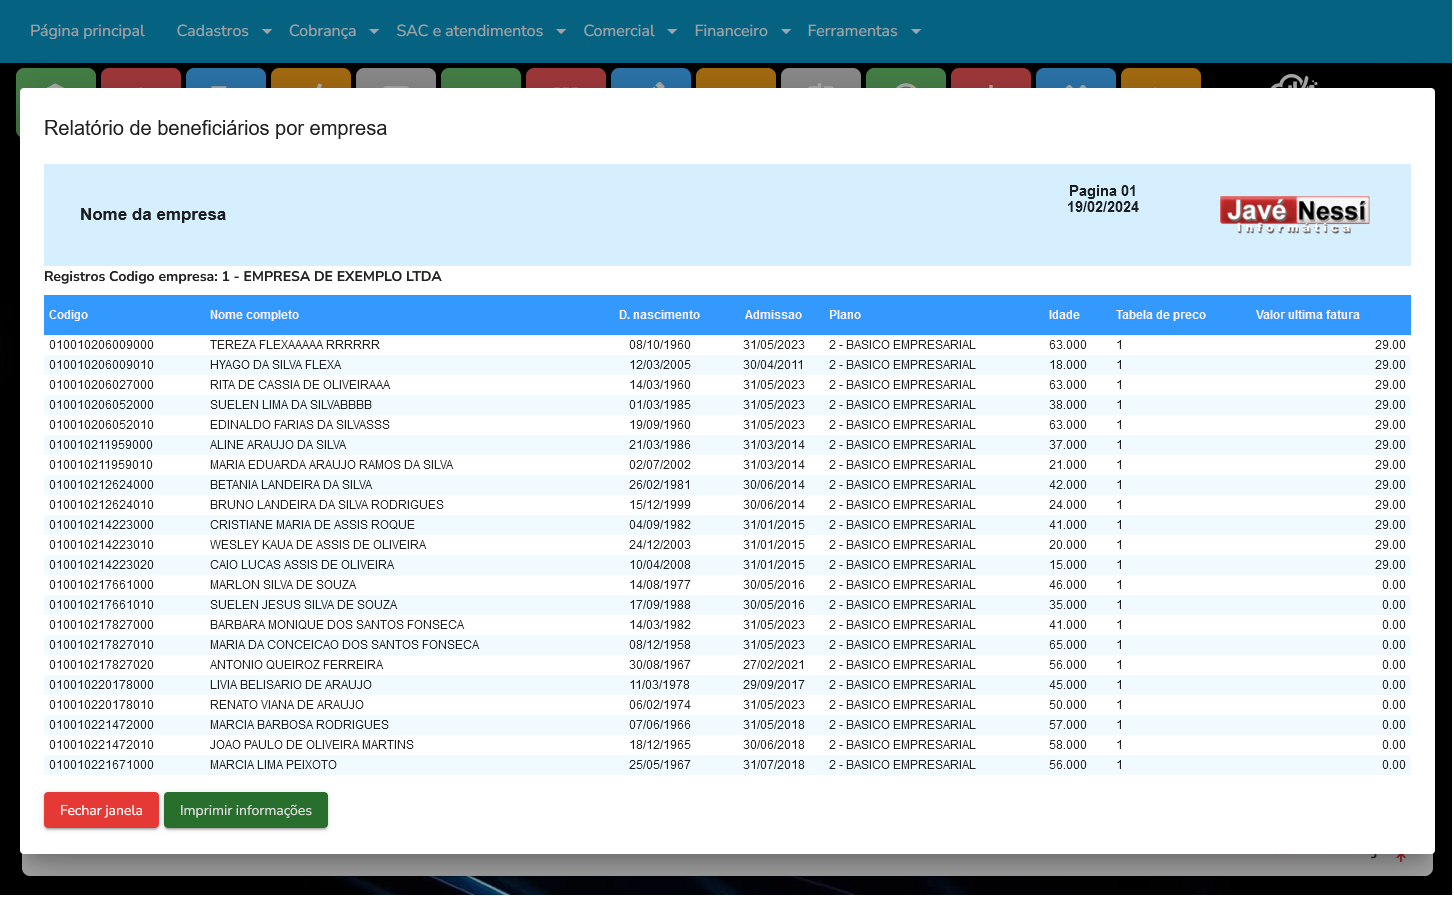The image size is (1454, 898).
Task: Click the Idade column header
Action: [x=1064, y=315]
